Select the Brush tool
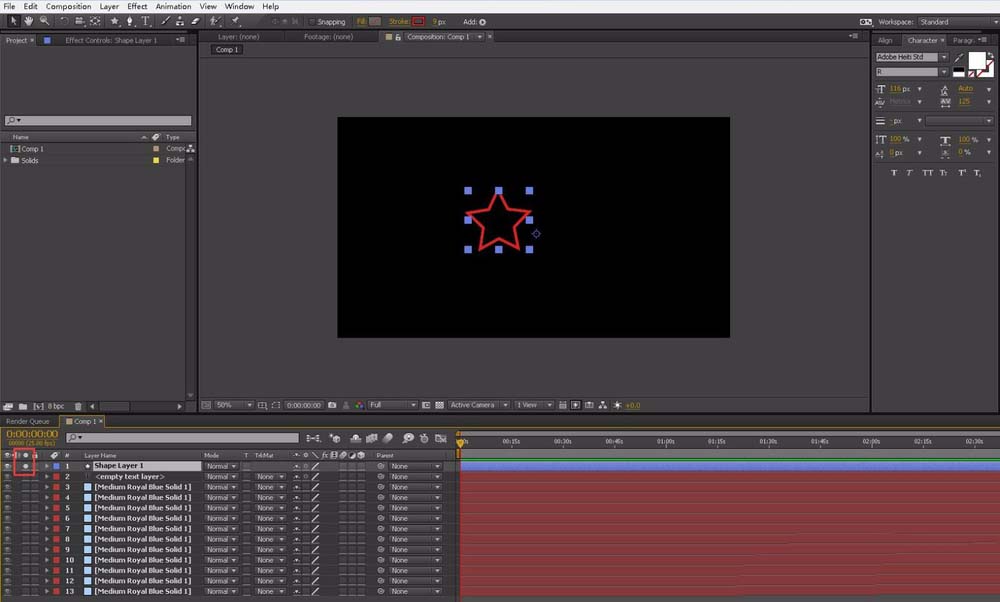 165,21
